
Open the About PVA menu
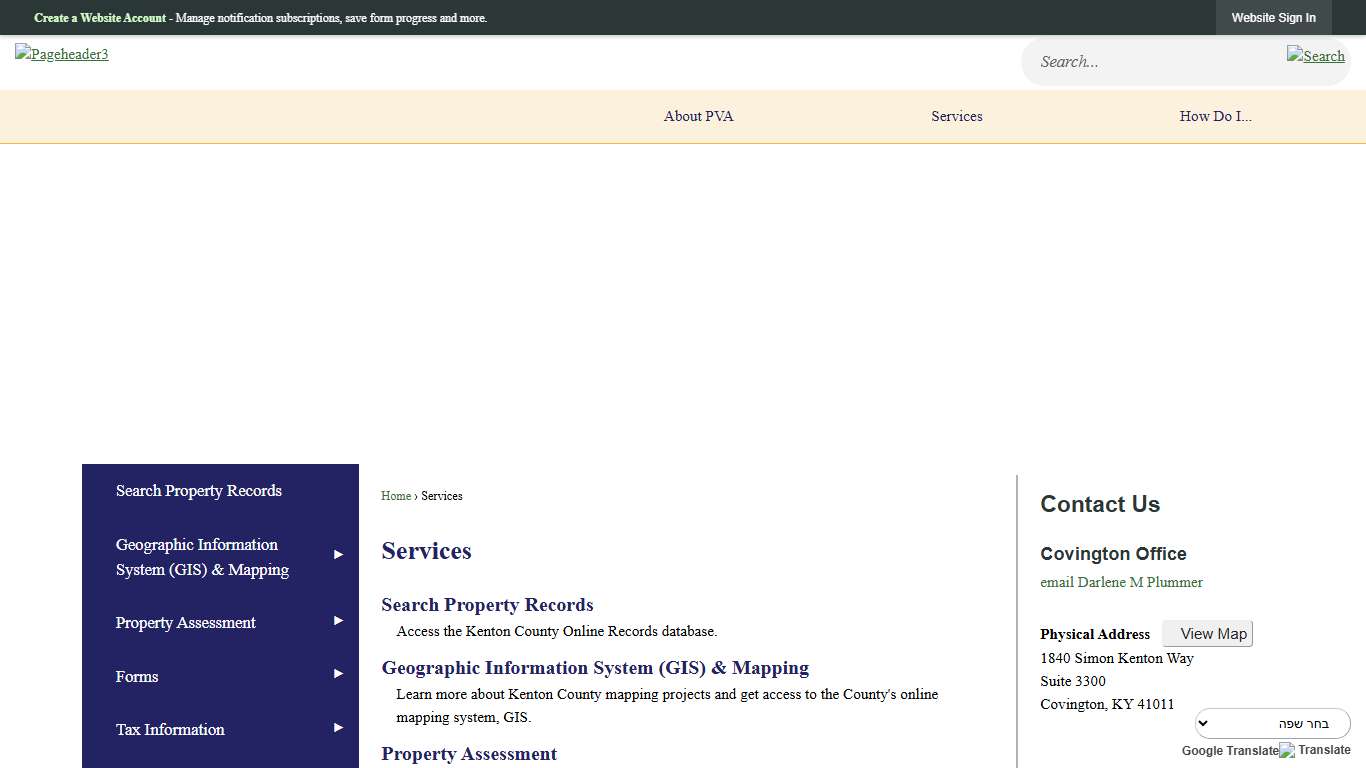coord(698,116)
